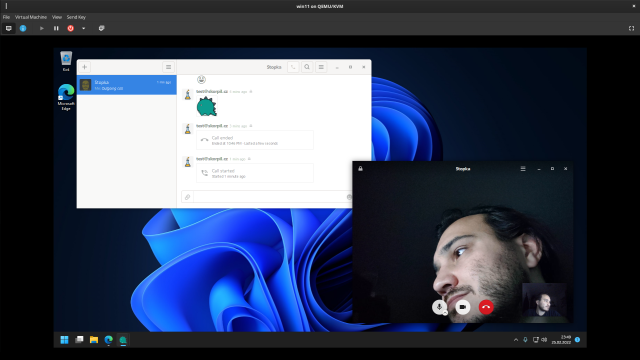The height and width of the screenshot is (360, 640).
Task: Show hidden tray icons chevron
Action: (516, 340)
